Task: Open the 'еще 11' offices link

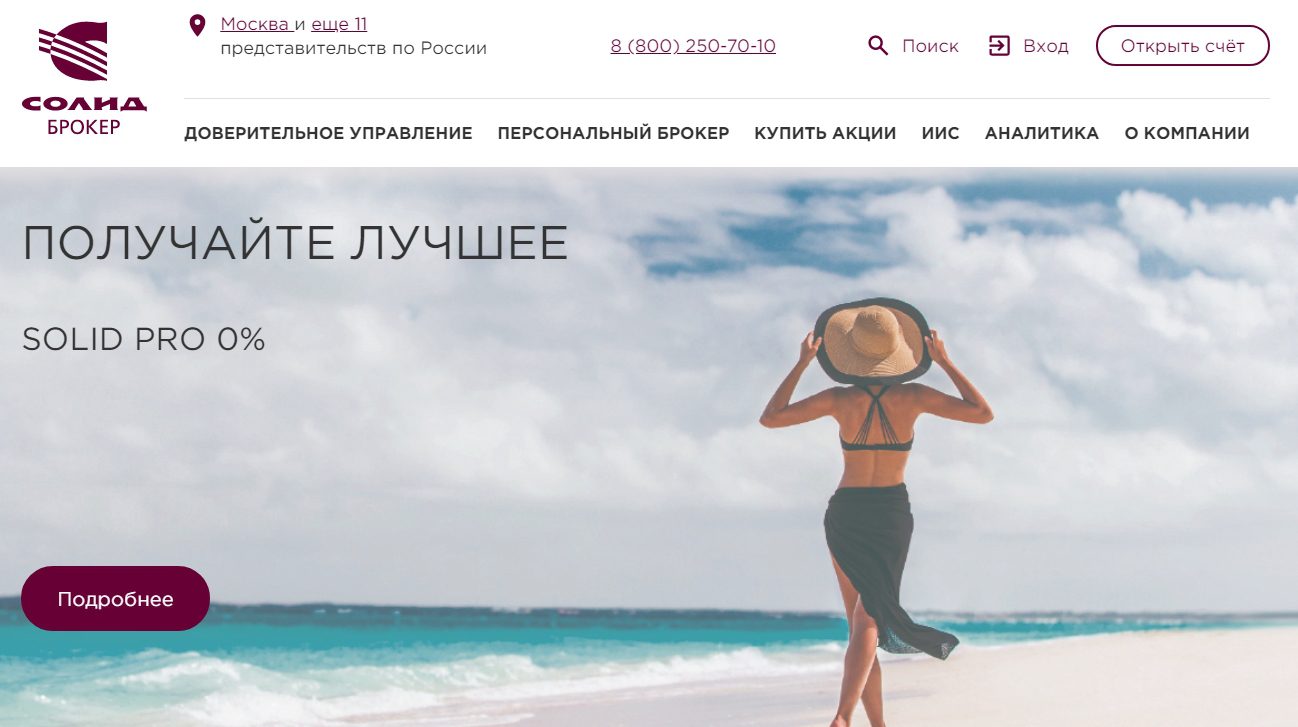Action: pyautogui.click(x=339, y=24)
